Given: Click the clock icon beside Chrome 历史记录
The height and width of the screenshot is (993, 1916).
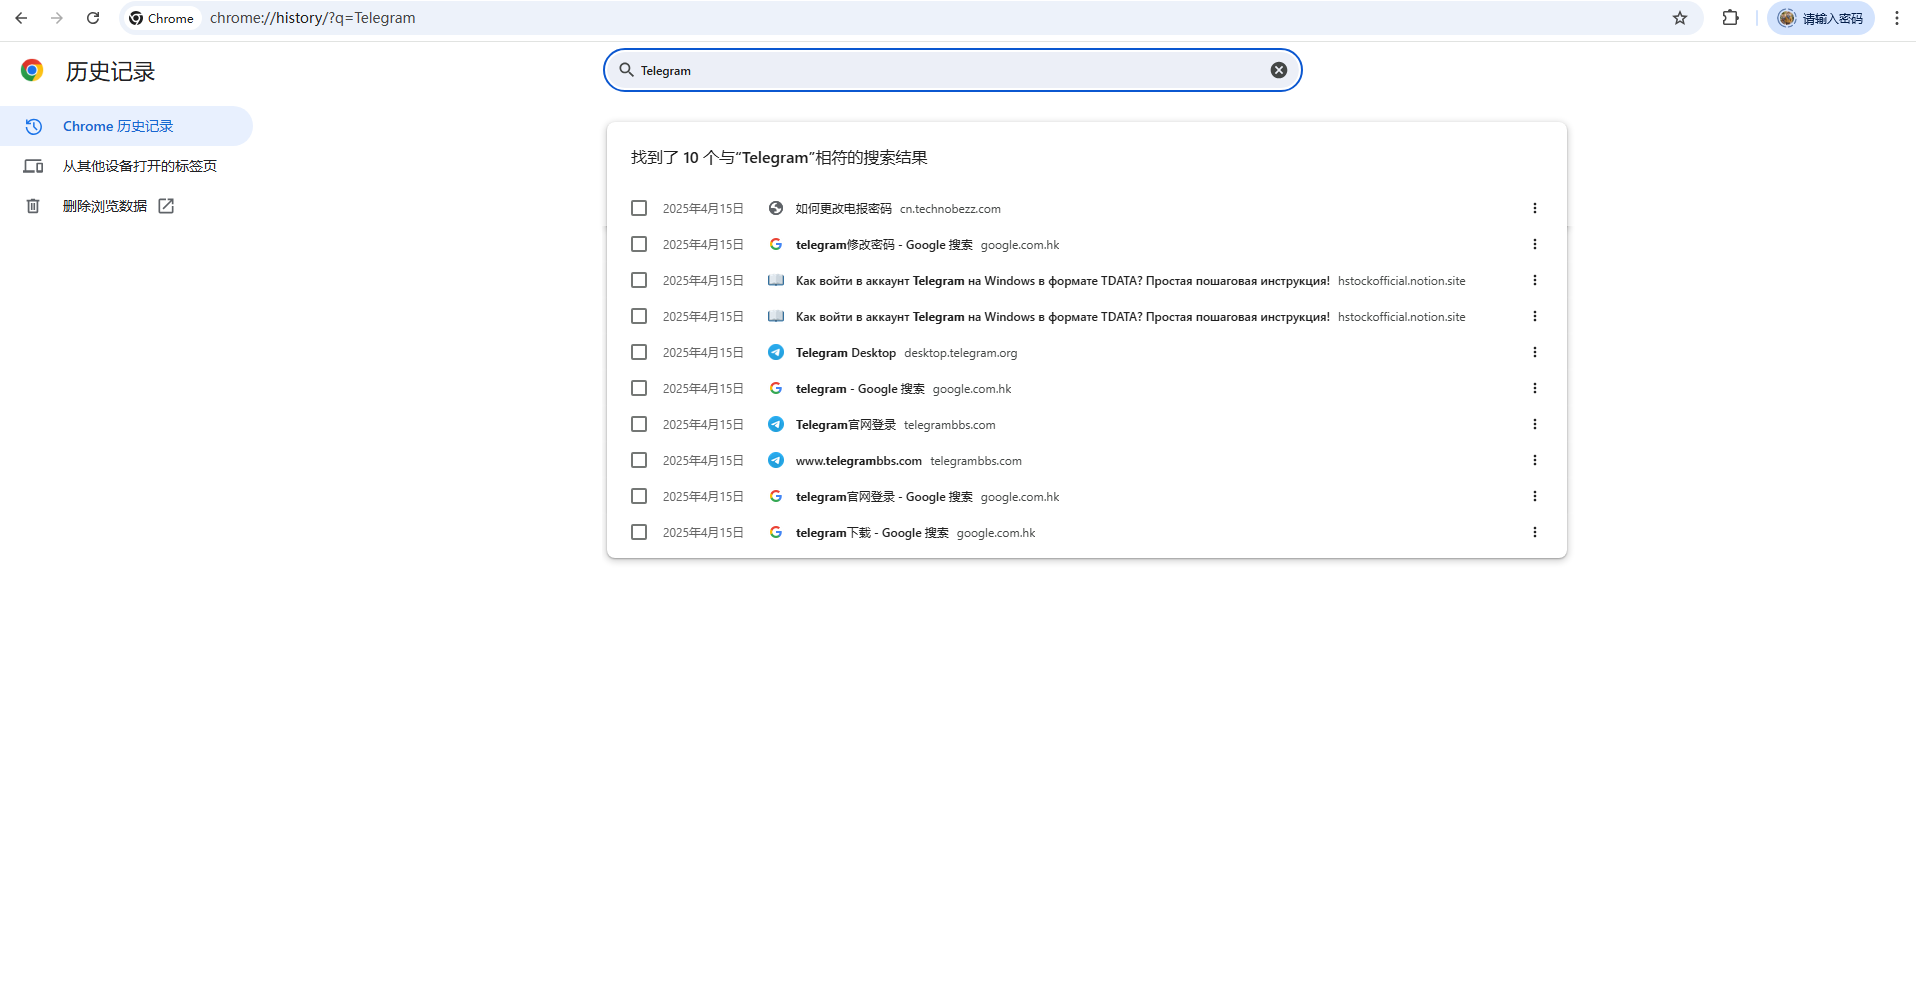Looking at the screenshot, I should click(33, 126).
